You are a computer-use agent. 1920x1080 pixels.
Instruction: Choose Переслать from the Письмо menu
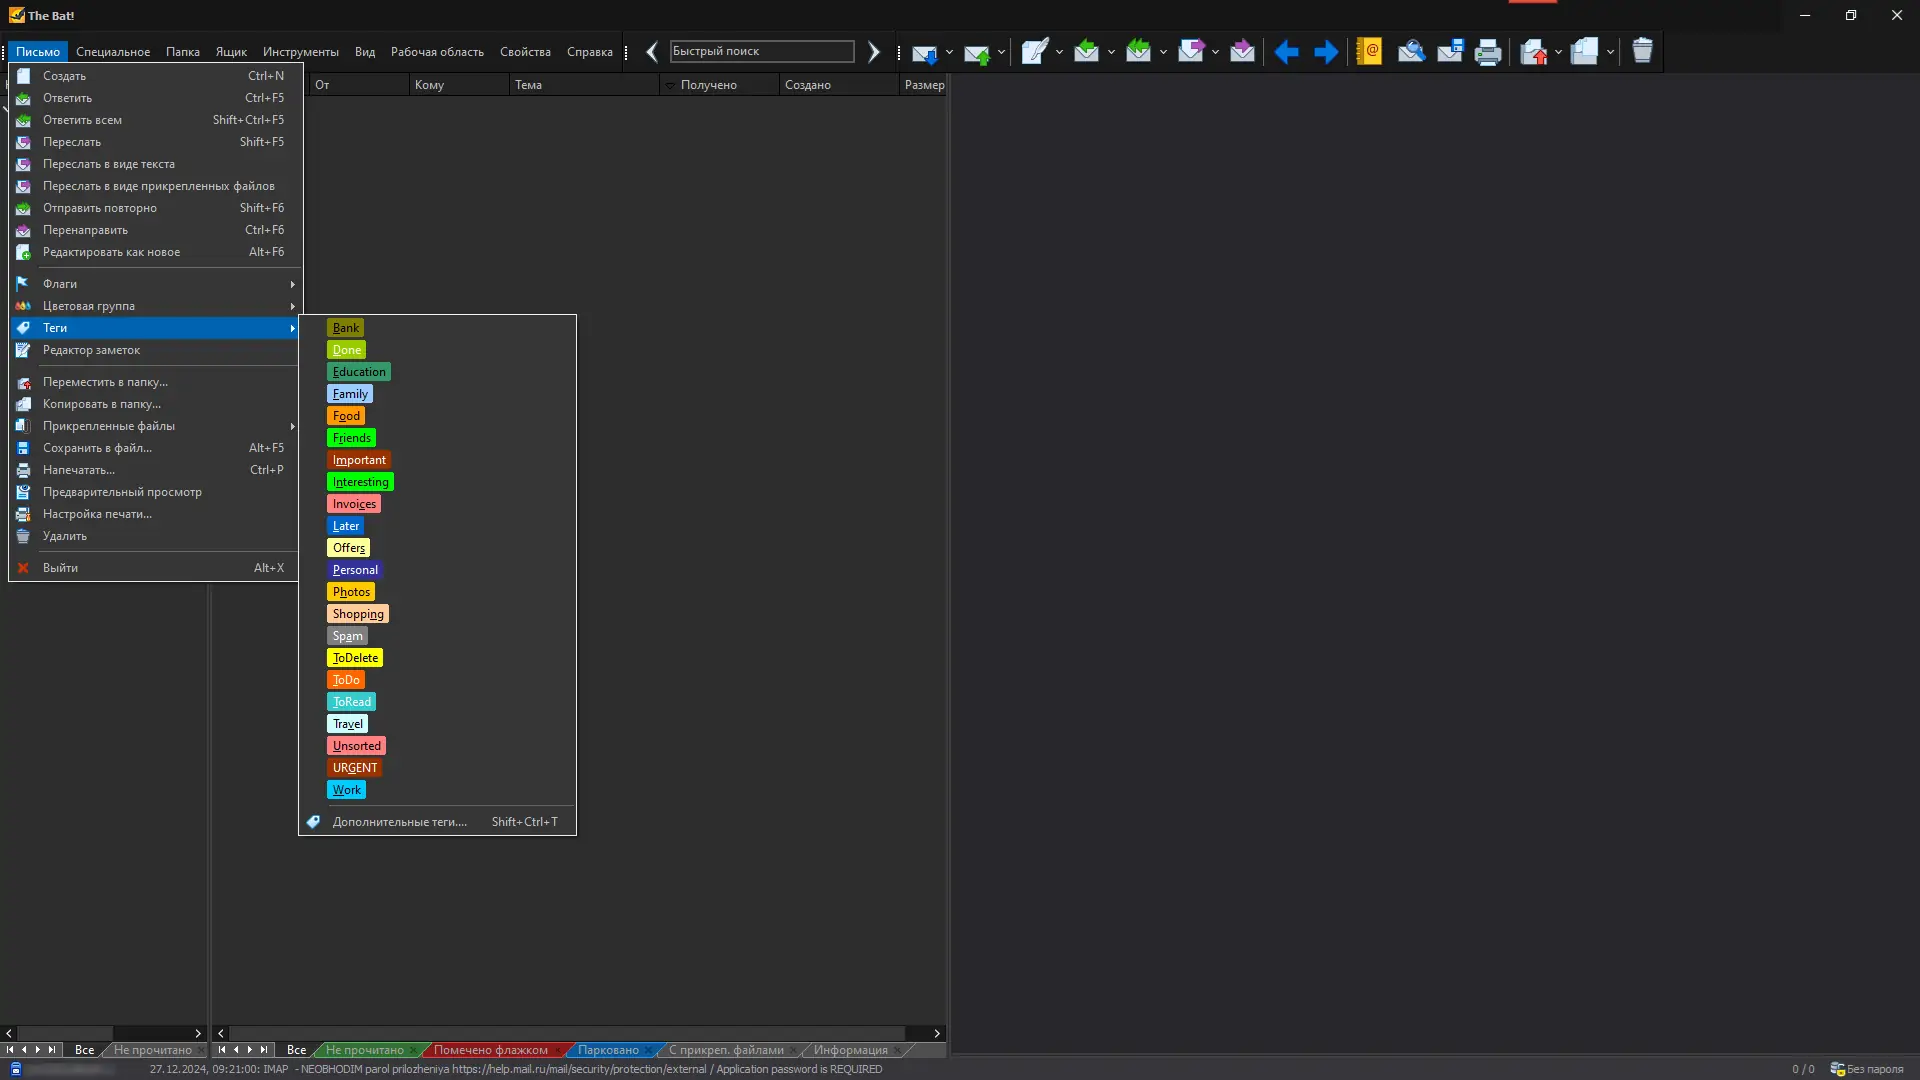tap(72, 142)
